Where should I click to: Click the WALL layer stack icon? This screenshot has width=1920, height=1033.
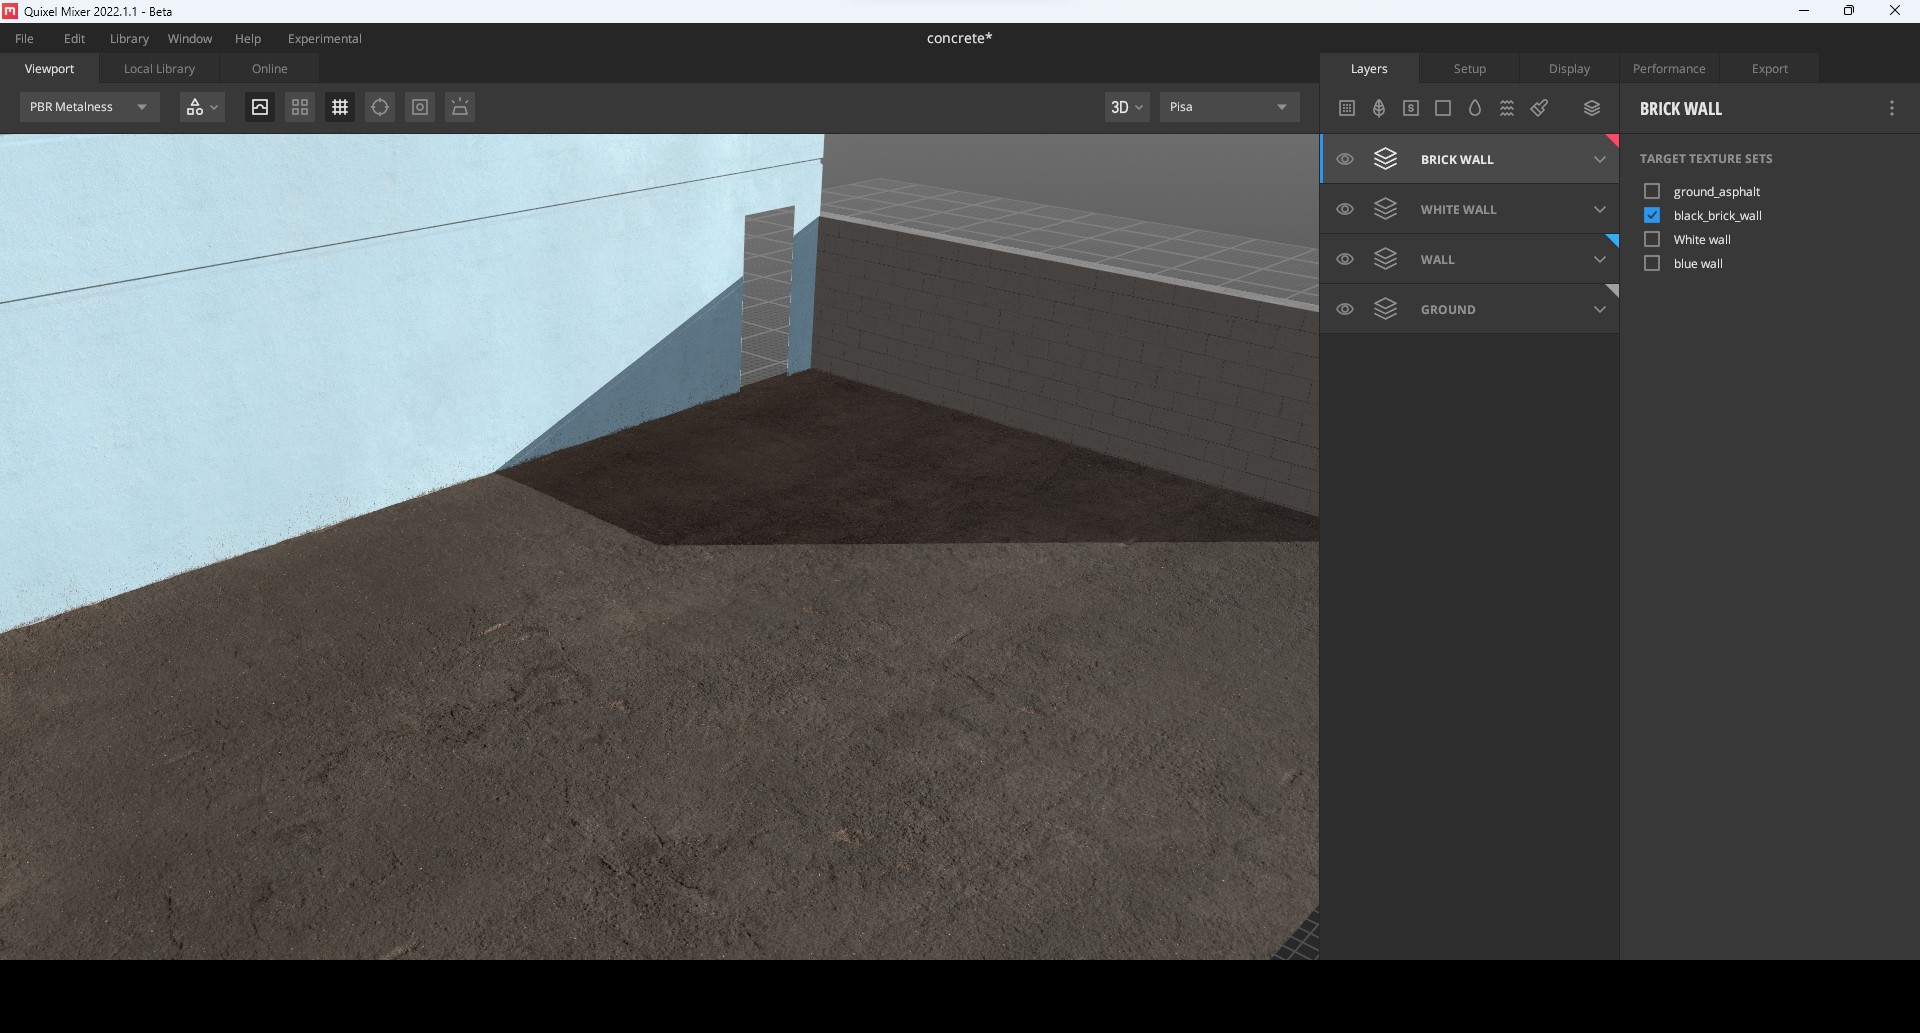tap(1385, 259)
